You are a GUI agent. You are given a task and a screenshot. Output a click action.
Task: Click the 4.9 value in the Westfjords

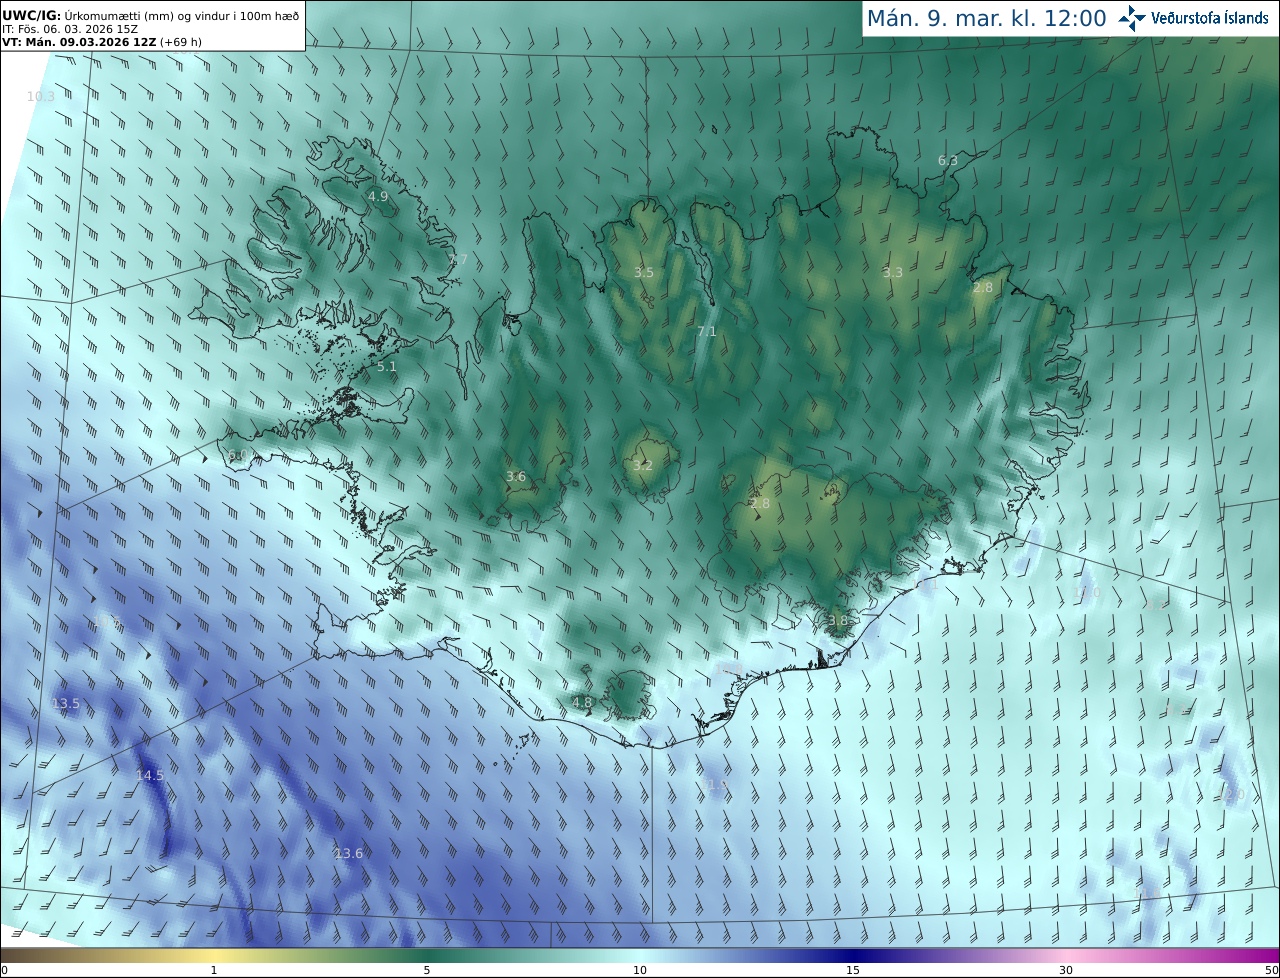(378, 196)
